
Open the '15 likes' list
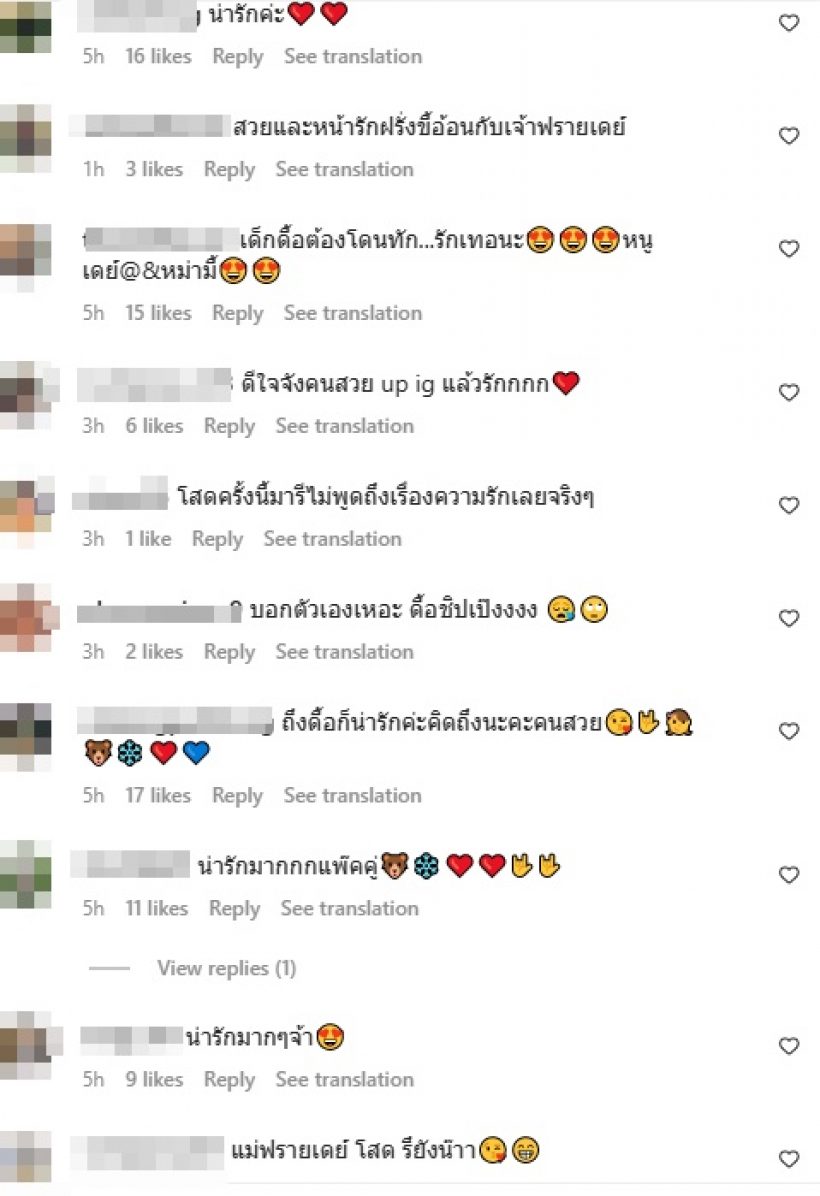tap(158, 313)
